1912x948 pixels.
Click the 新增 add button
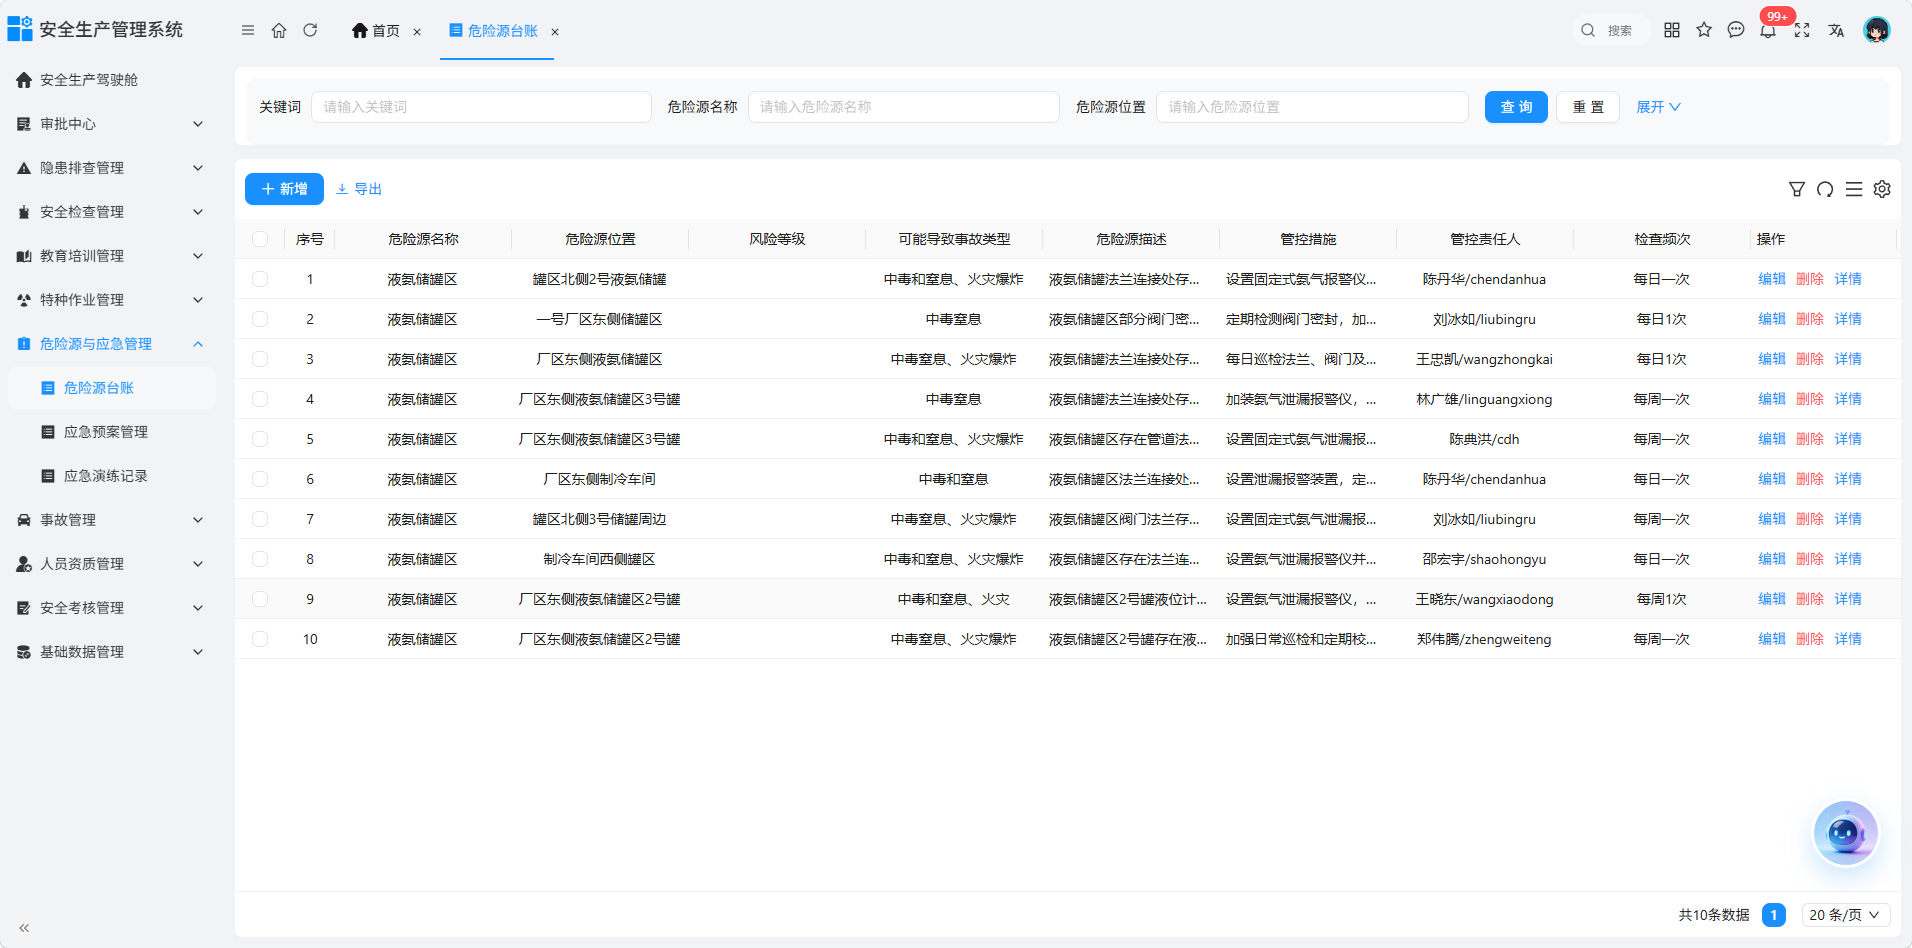(x=284, y=189)
